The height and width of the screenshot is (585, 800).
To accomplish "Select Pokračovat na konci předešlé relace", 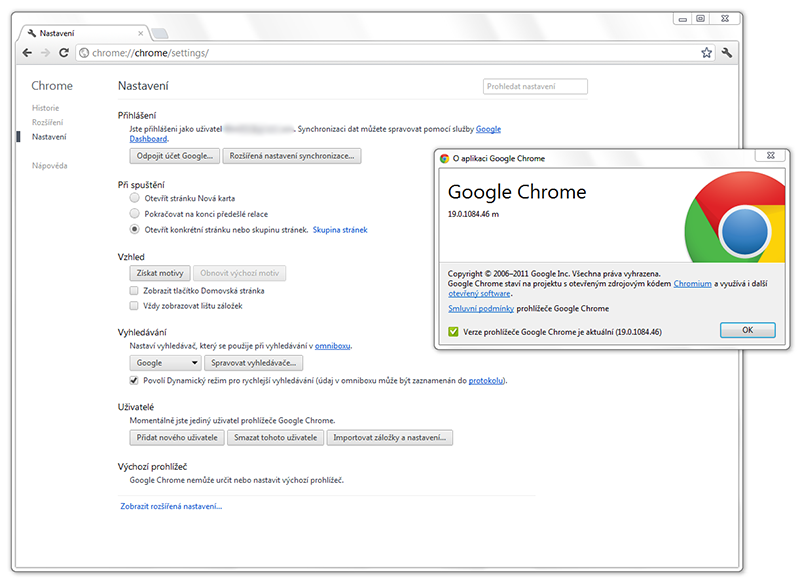I will click(134, 213).
